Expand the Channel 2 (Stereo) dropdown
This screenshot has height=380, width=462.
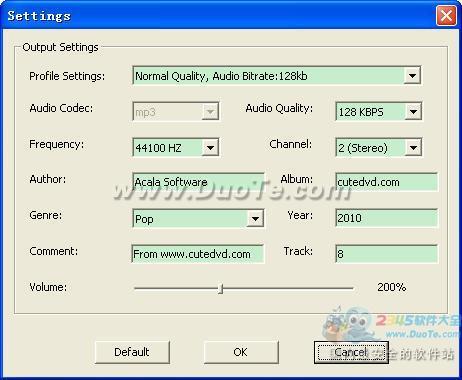[x=379, y=147]
